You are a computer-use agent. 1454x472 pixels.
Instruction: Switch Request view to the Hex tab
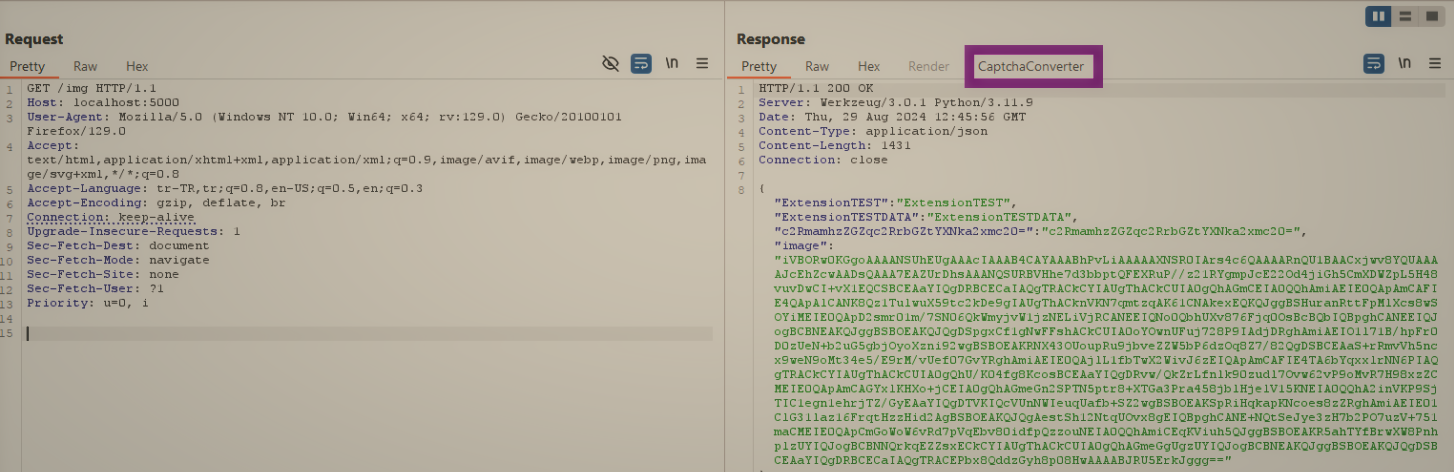pos(137,66)
